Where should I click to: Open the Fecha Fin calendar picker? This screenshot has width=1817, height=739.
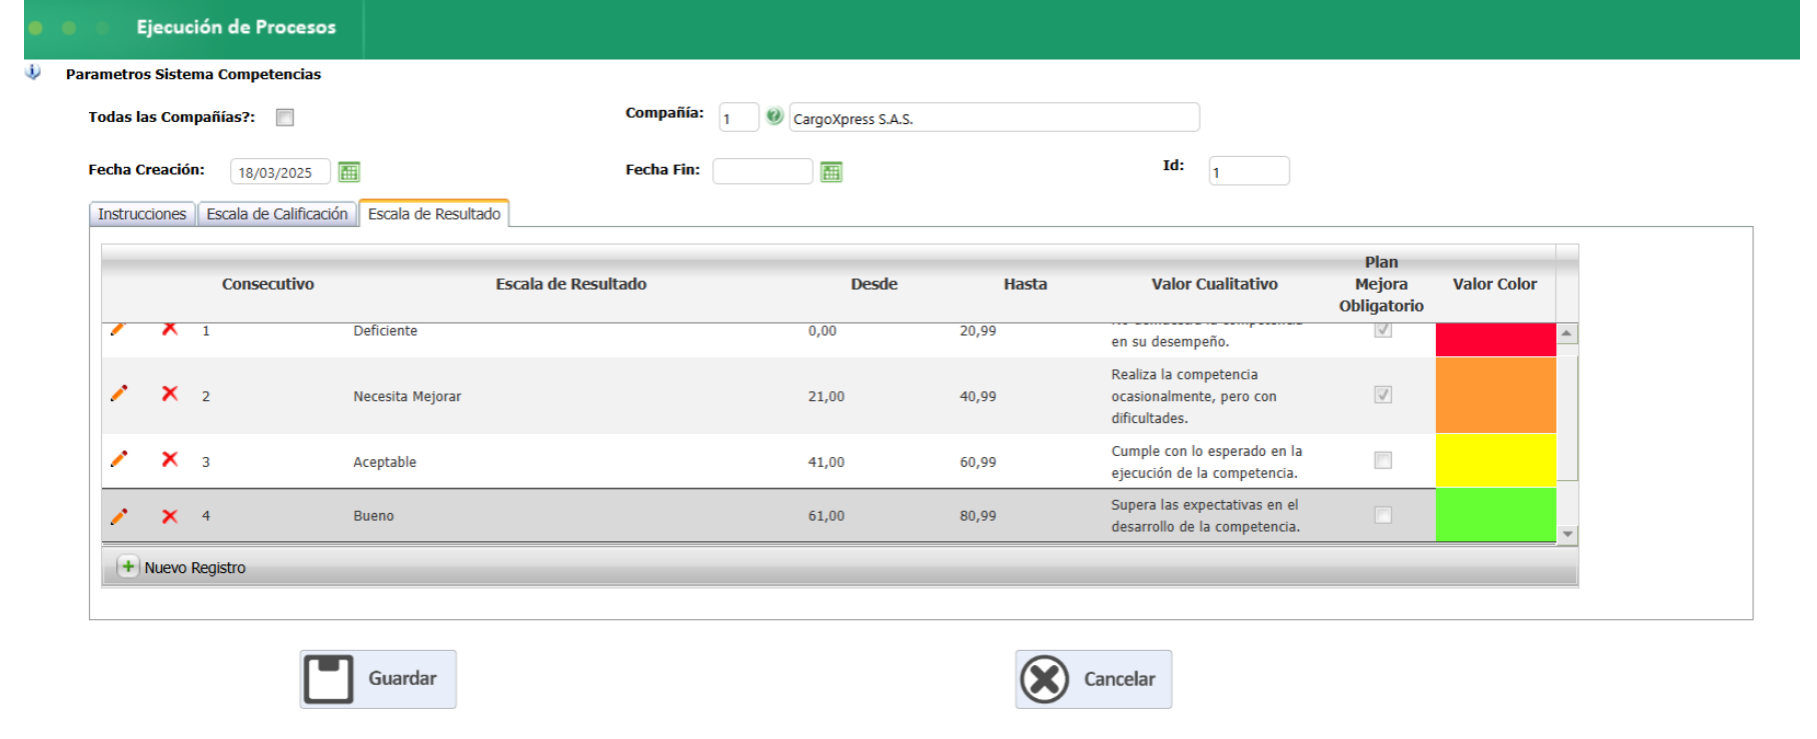(x=831, y=172)
